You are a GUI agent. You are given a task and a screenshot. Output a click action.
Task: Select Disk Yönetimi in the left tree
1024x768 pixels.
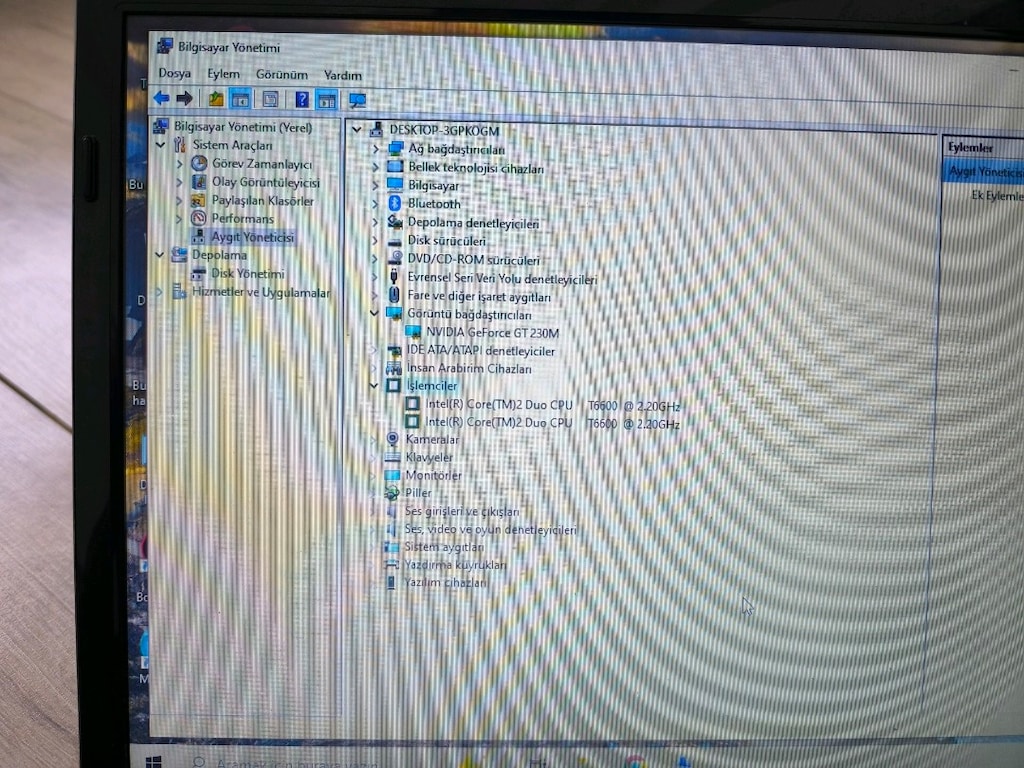coord(248,273)
